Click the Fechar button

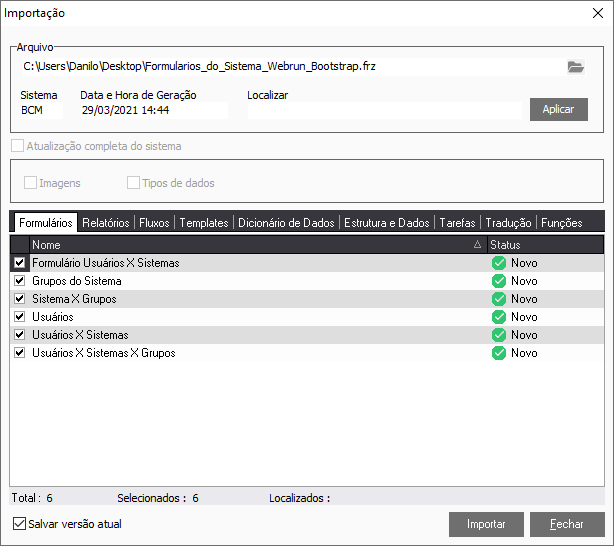tap(567, 524)
